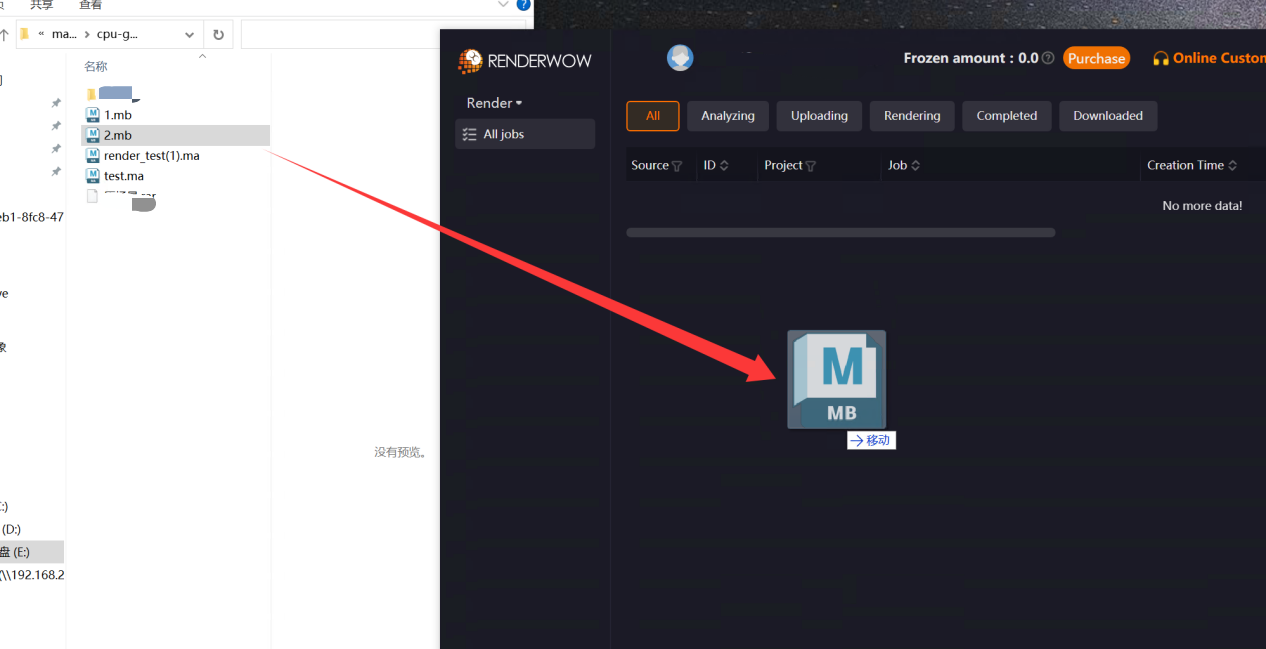This screenshot has height=649, width=1266.
Task: Switch to the Analyzing tab
Action: click(x=728, y=116)
